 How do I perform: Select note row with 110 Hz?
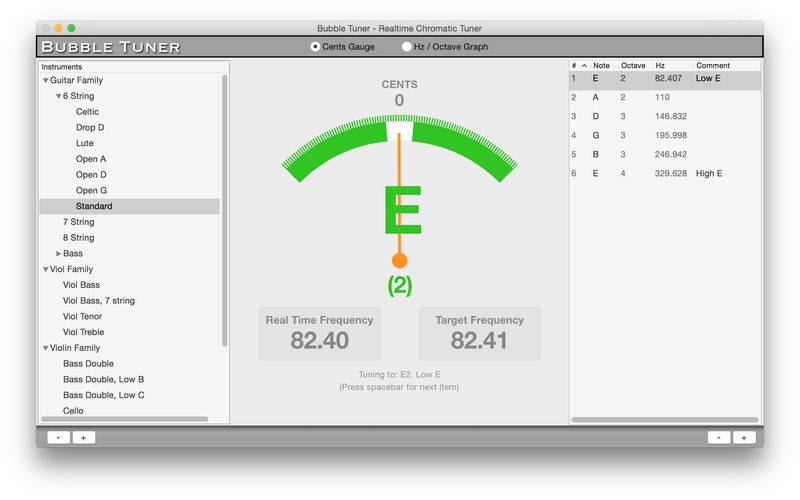pyautogui.click(x=665, y=97)
